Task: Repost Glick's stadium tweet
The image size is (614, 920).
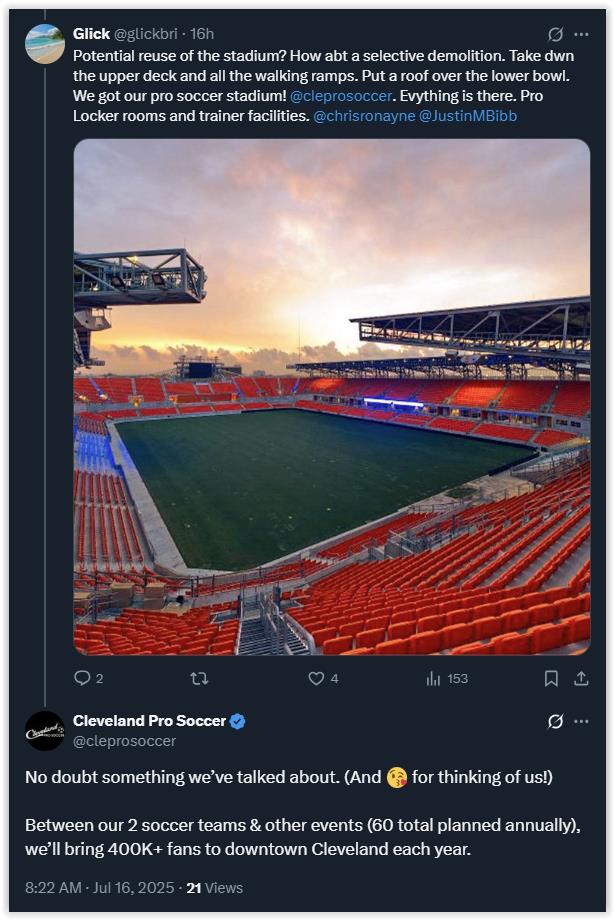Action: click(x=198, y=678)
